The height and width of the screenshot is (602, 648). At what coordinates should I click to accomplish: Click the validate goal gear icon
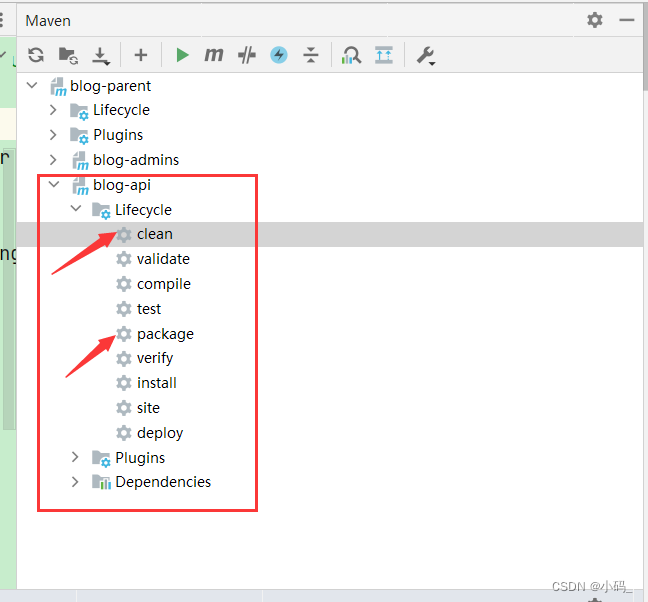(124, 259)
